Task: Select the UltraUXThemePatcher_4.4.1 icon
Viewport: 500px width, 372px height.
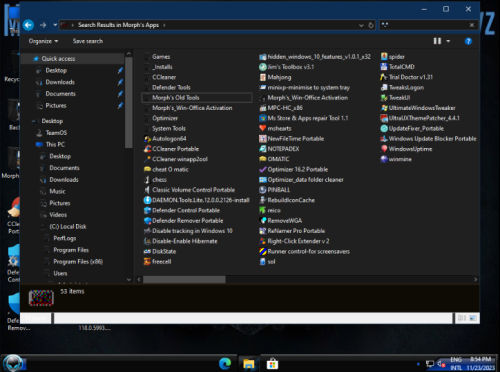Action: 384,118
